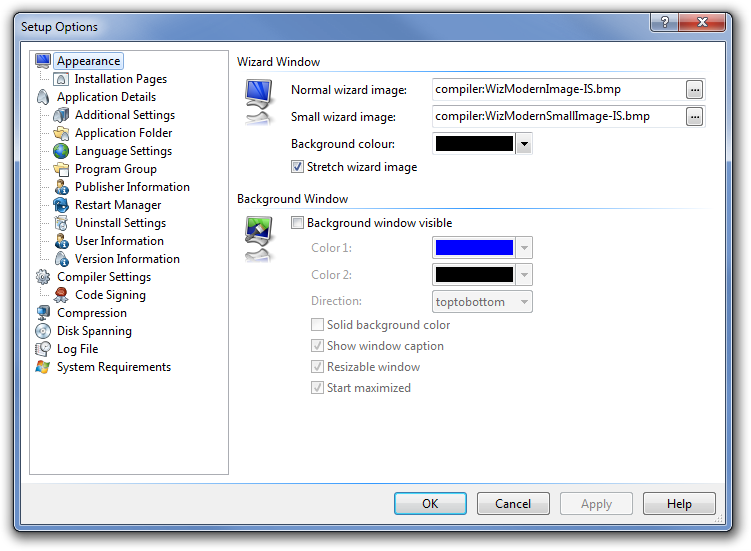751x551 pixels.
Task: Click the Disk Spanning disc icon
Action: [43, 331]
